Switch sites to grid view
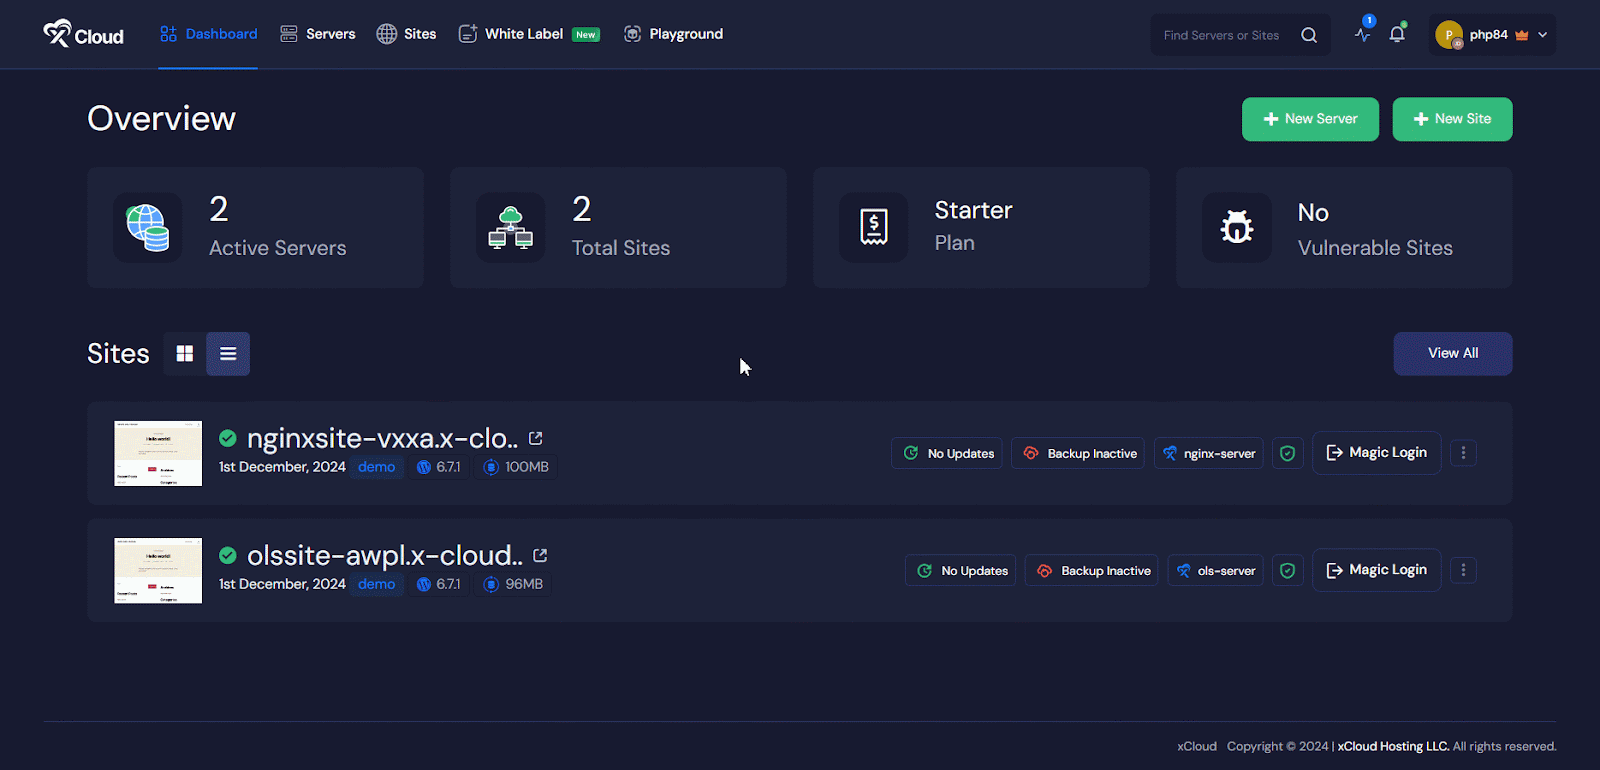Screen dimensions: 1600x770 pyautogui.click(x=185, y=354)
